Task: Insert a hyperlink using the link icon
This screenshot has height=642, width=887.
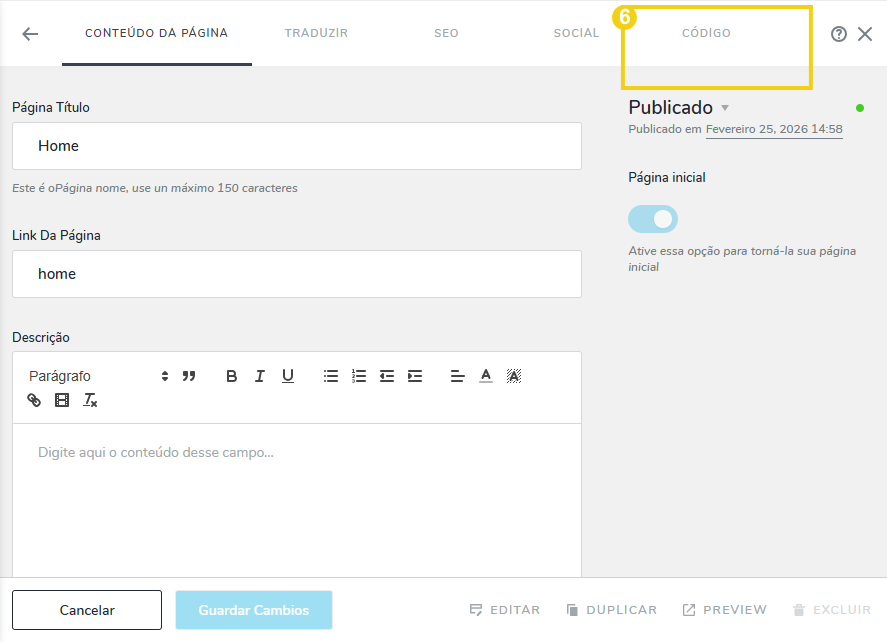Action: [x=32, y=400]
